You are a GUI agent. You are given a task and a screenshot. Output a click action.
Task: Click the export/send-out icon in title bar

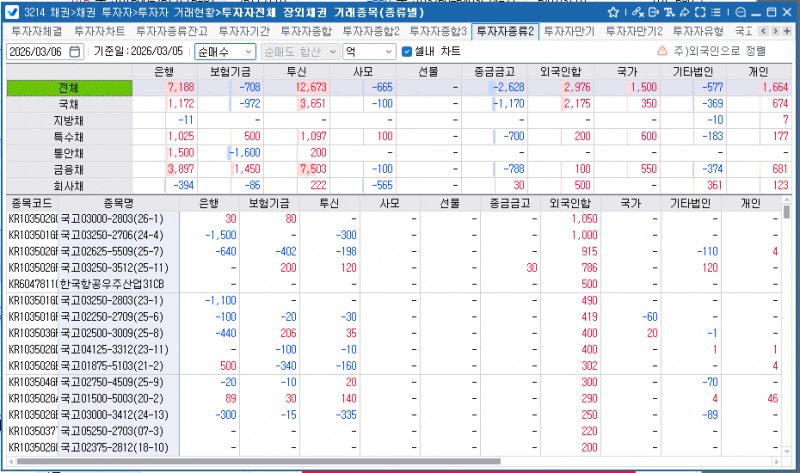(x=654, y=12)
